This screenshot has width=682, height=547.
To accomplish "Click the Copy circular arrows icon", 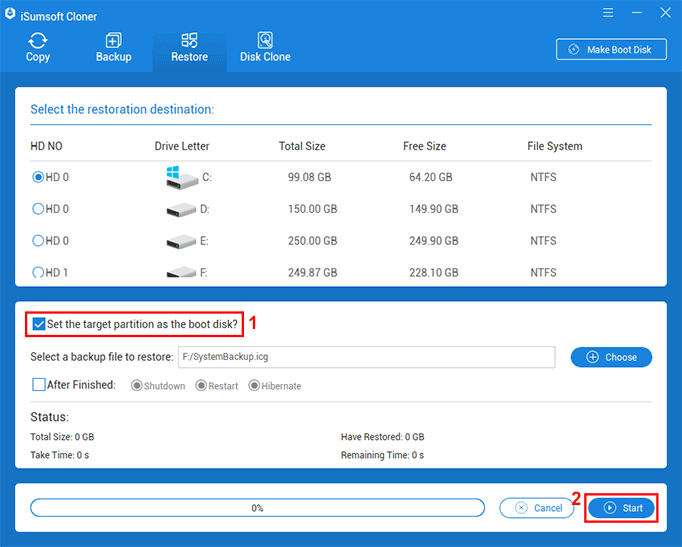I will [x=38, y=41].
